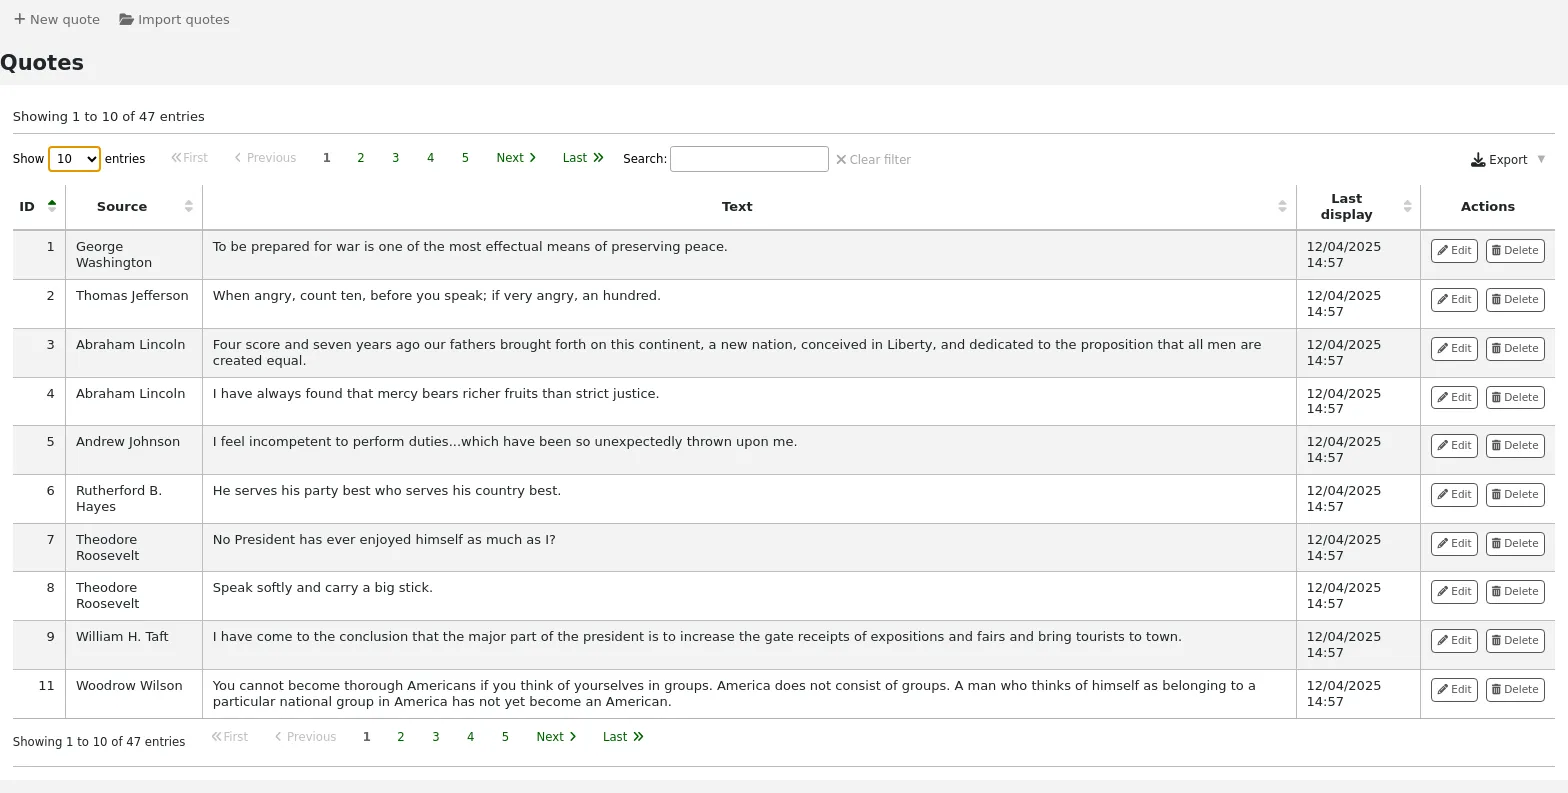Focus the Search input field

[749, 159]
